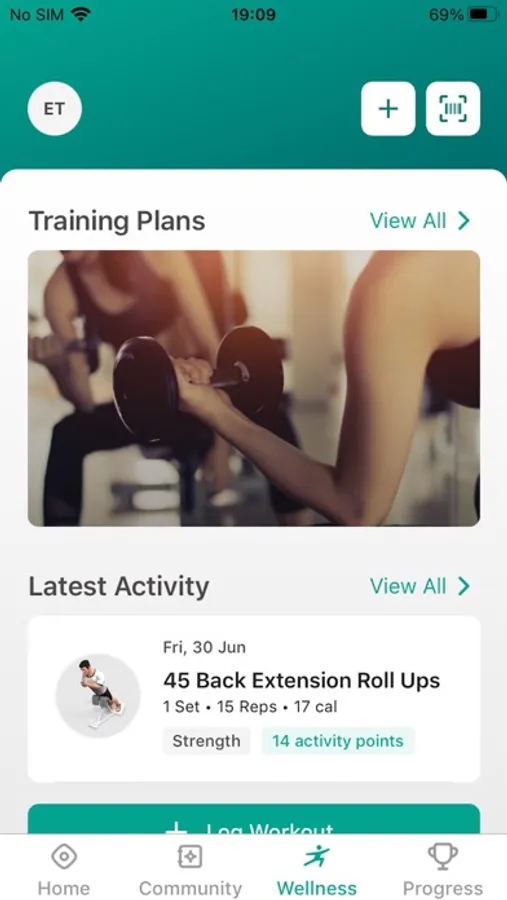Expand Latest Activity using the chevron arrow
Viewport: 507px width, 900px height.
click(x=464, y=586)
